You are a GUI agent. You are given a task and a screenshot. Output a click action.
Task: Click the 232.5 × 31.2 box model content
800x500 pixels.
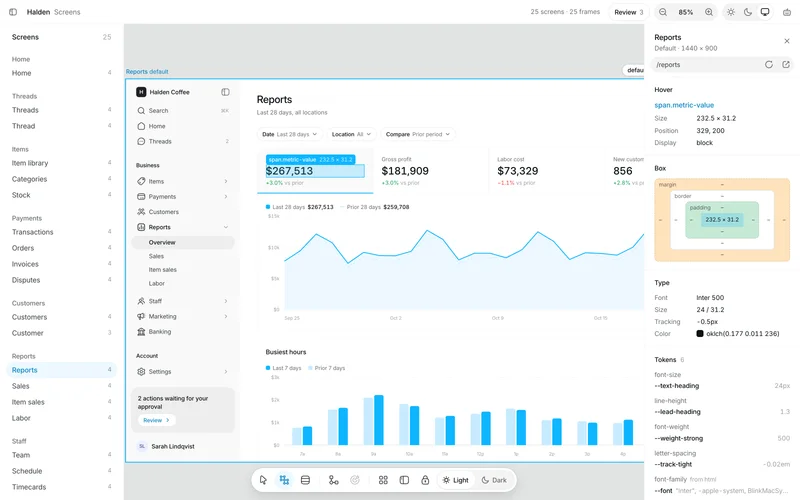[x=722, y=219]
